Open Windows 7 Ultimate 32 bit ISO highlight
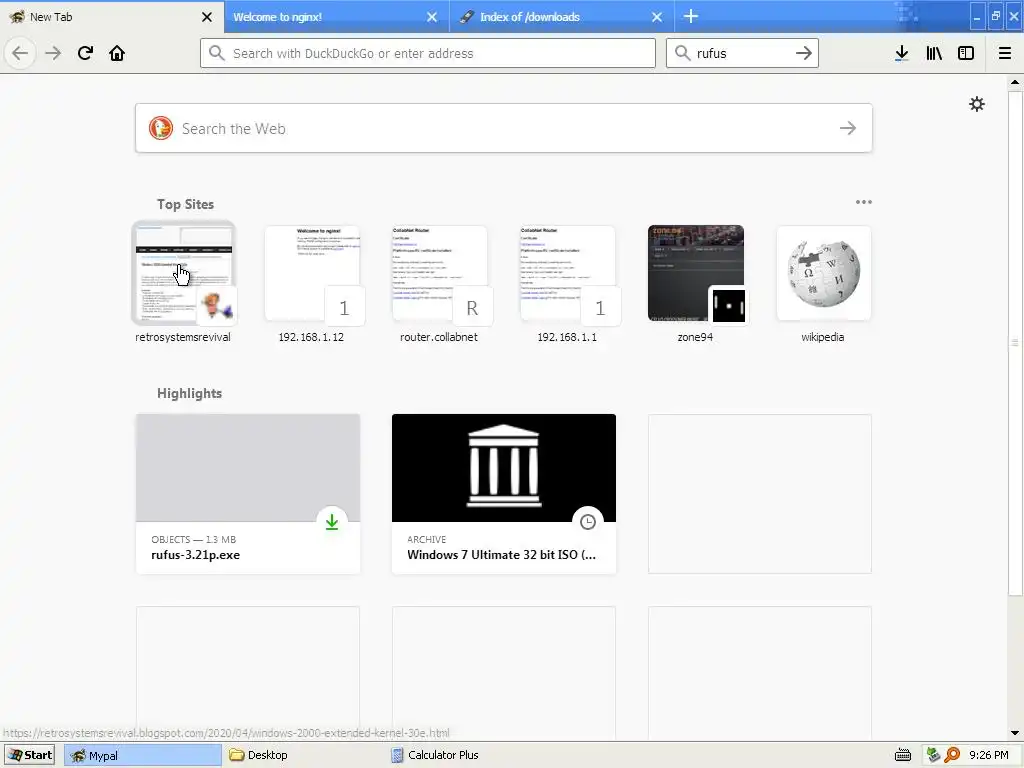The height and width of the screenshot is (768, 1024). (x=504, y=494)
